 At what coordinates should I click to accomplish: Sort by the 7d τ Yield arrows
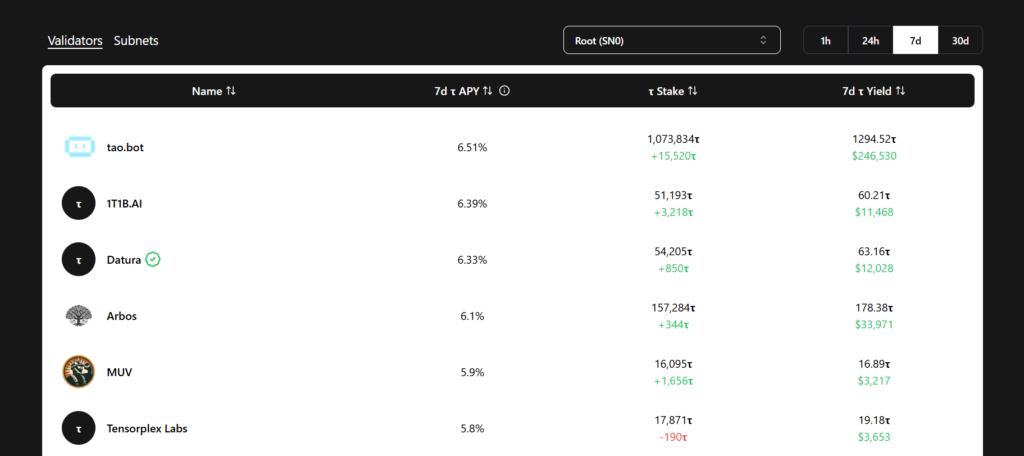click(x=900, y=91)
